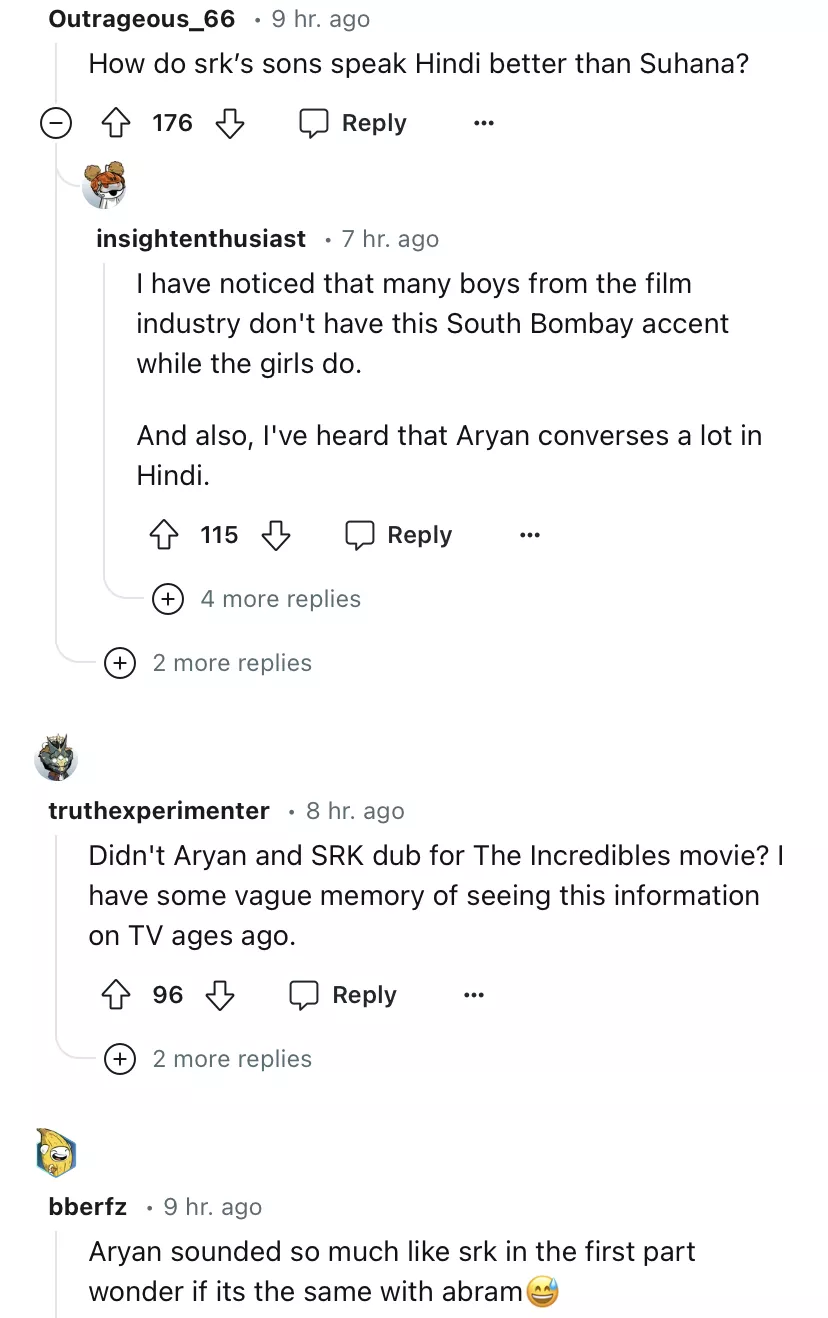Viewport: 828px width, 1318px height.
Task: Downvote Outrageous_66's comment about Hindi
Action: point(230,124)
